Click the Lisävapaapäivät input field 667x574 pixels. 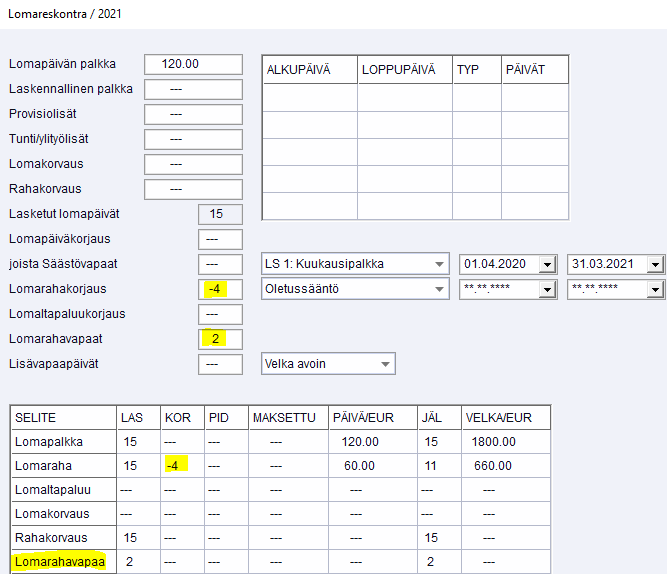pos(220,364)
